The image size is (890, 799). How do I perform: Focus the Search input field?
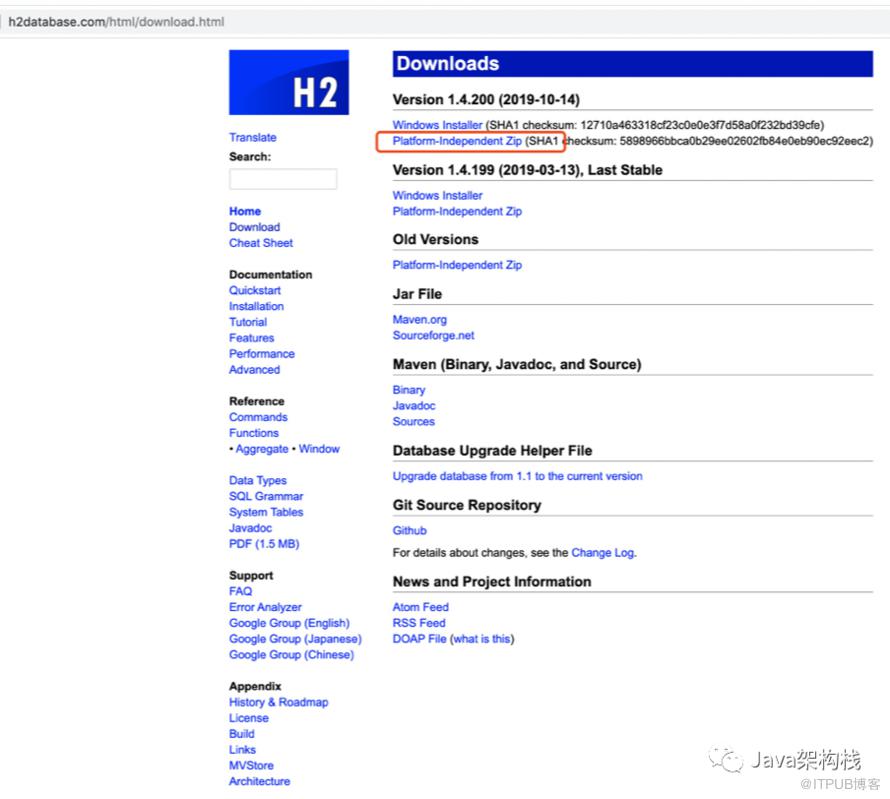[x=283, y=179]
